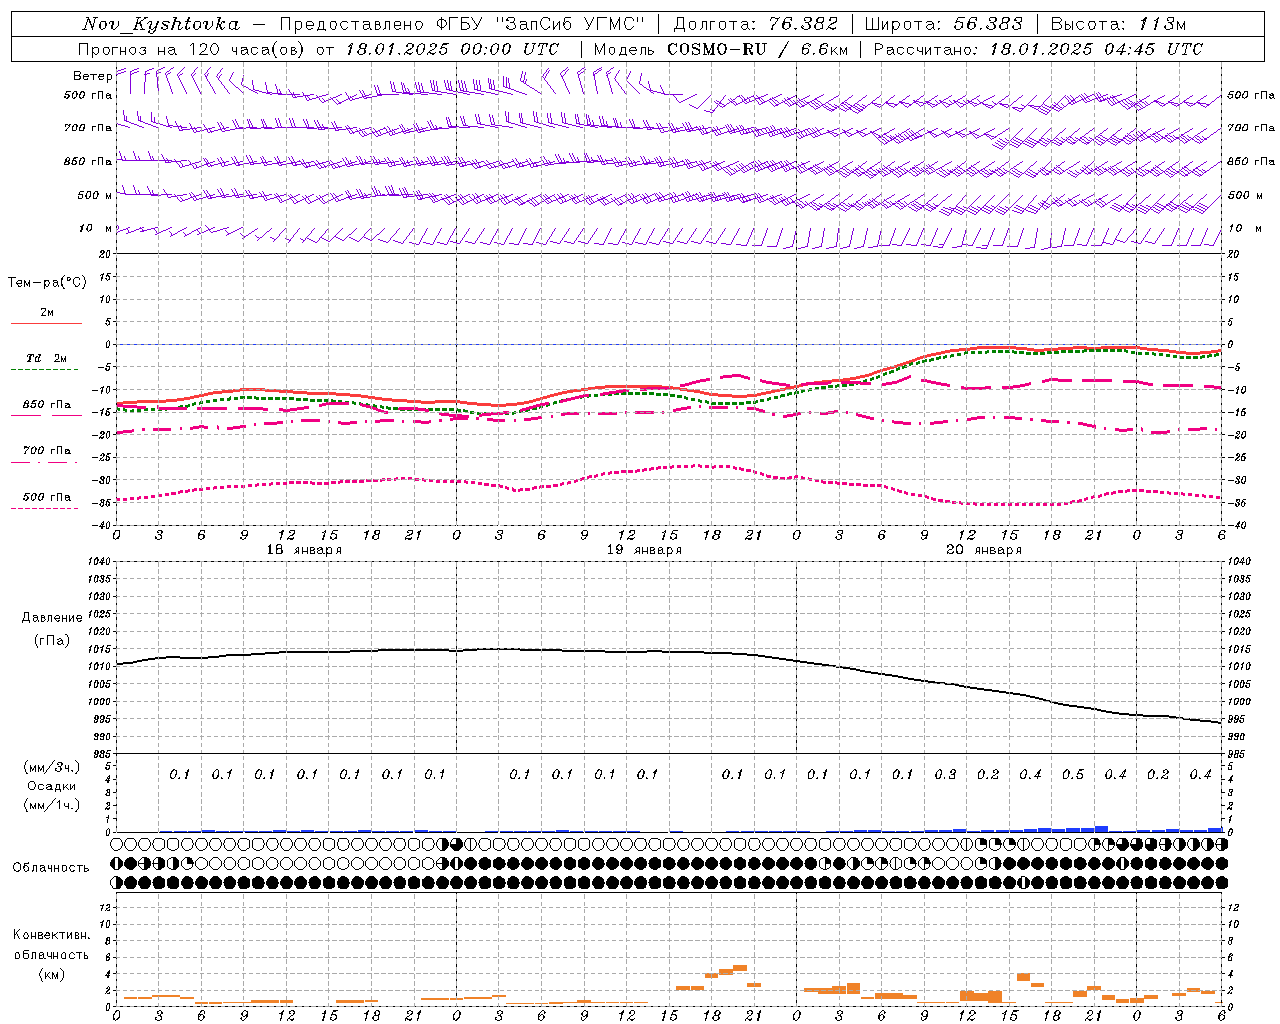The width and height of the screenshot is (1280, 1024).
Task: Select the 0.5 precipitation value
Action: coord(1073,775)
